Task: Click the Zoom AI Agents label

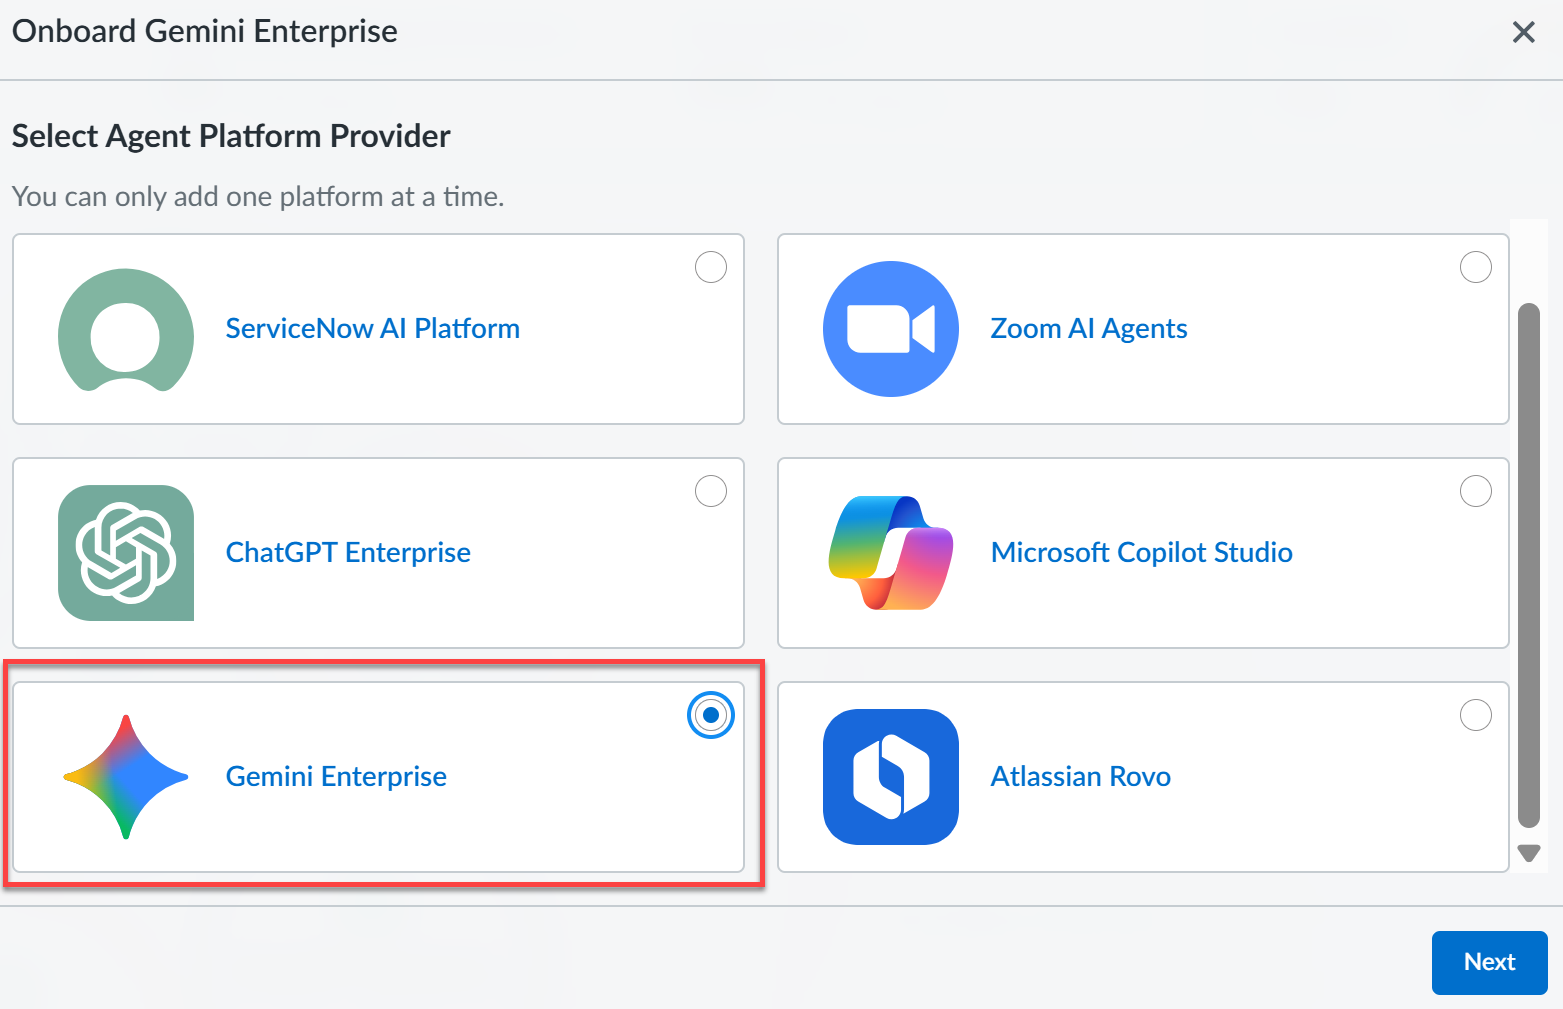Action: point(1088,329)
